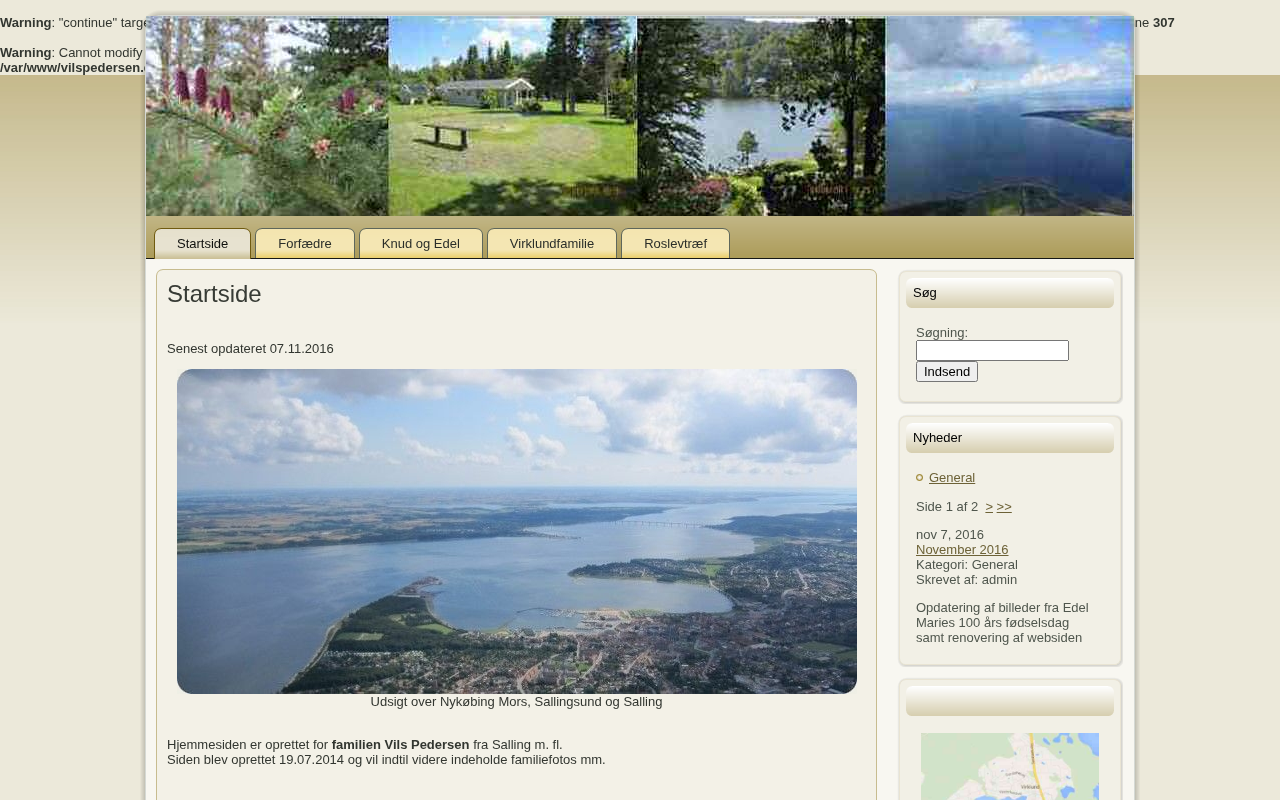Switch to the Roslevtræf tab
This screenshot has height=800, width=1280.
click(675, 244)
